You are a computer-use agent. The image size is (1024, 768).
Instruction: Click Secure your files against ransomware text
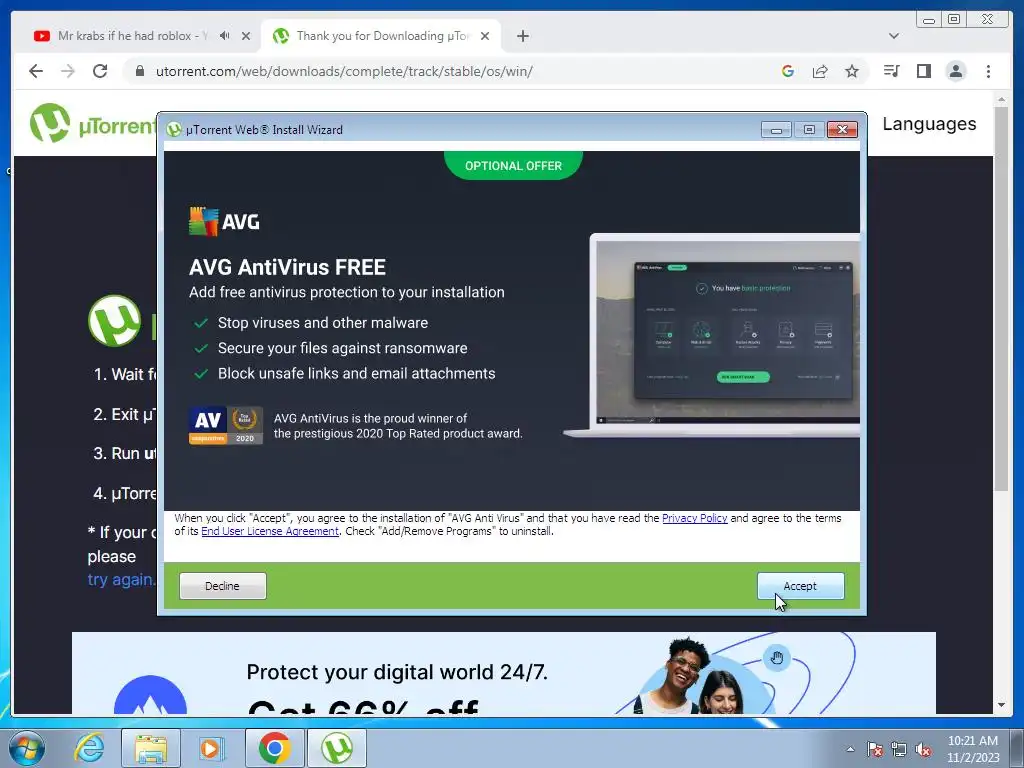click(342, 348)
